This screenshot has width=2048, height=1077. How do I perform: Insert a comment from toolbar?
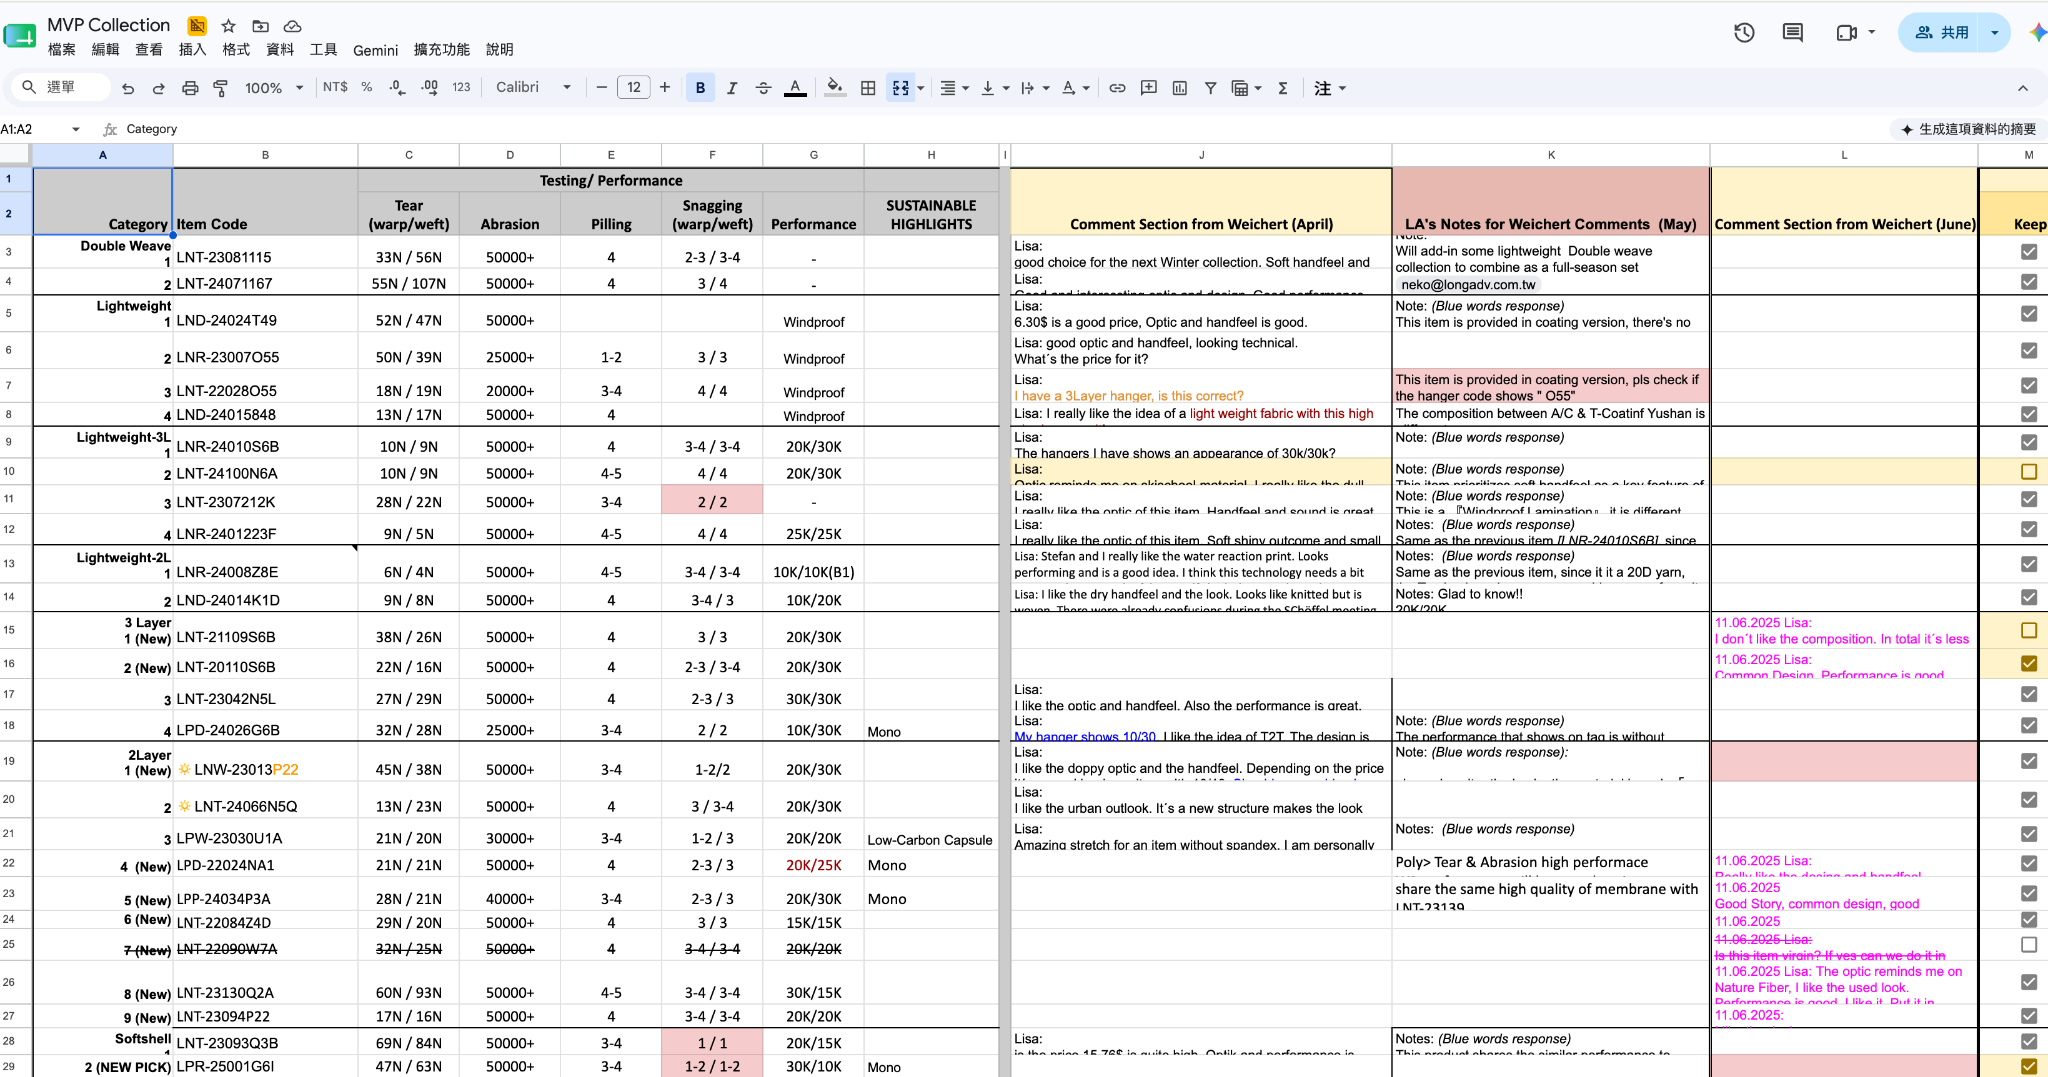click(x=1149, y=88)
